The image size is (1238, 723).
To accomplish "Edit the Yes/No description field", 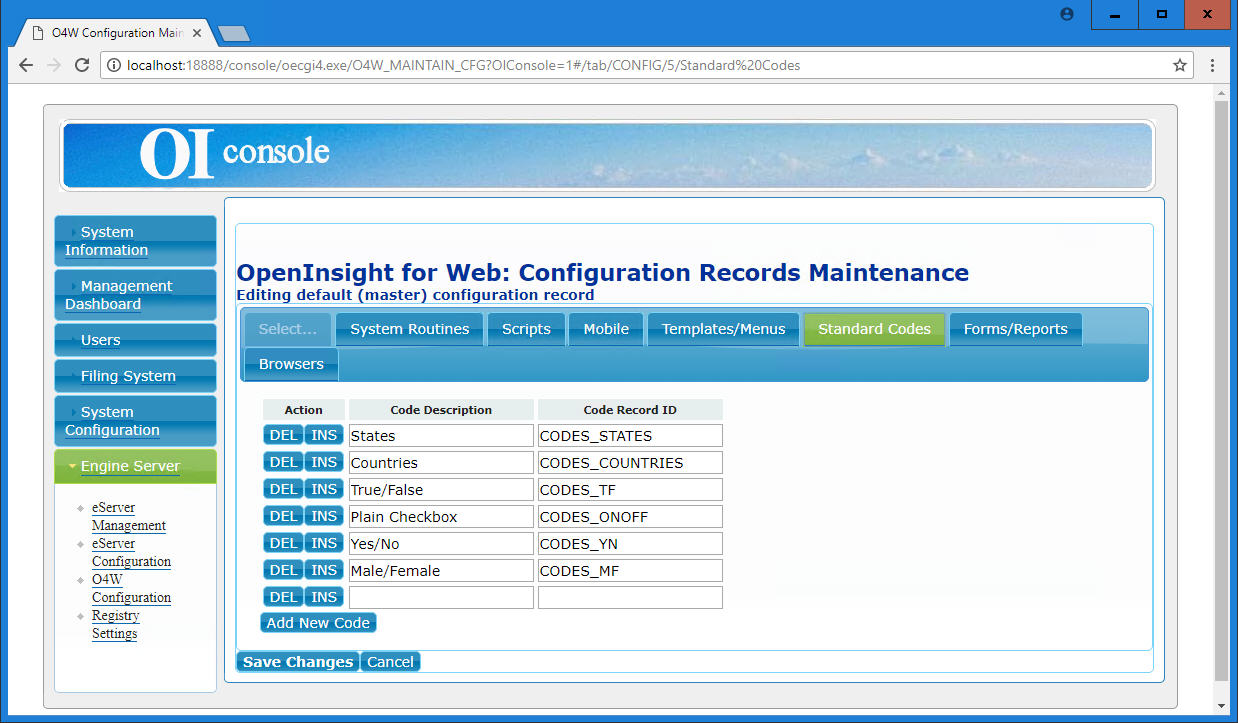I will 441,544.
